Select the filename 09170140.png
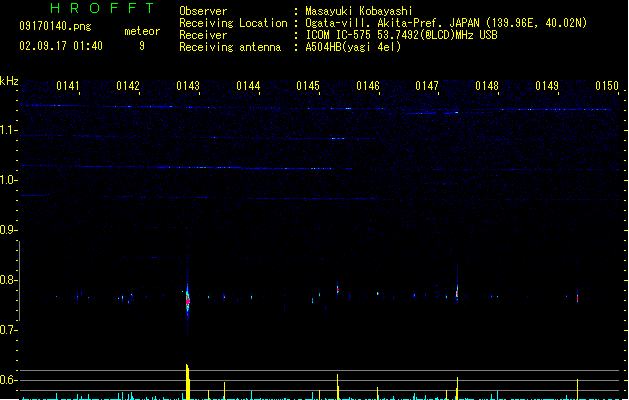This screenshot has width=629, height=400. coord(55,26)
